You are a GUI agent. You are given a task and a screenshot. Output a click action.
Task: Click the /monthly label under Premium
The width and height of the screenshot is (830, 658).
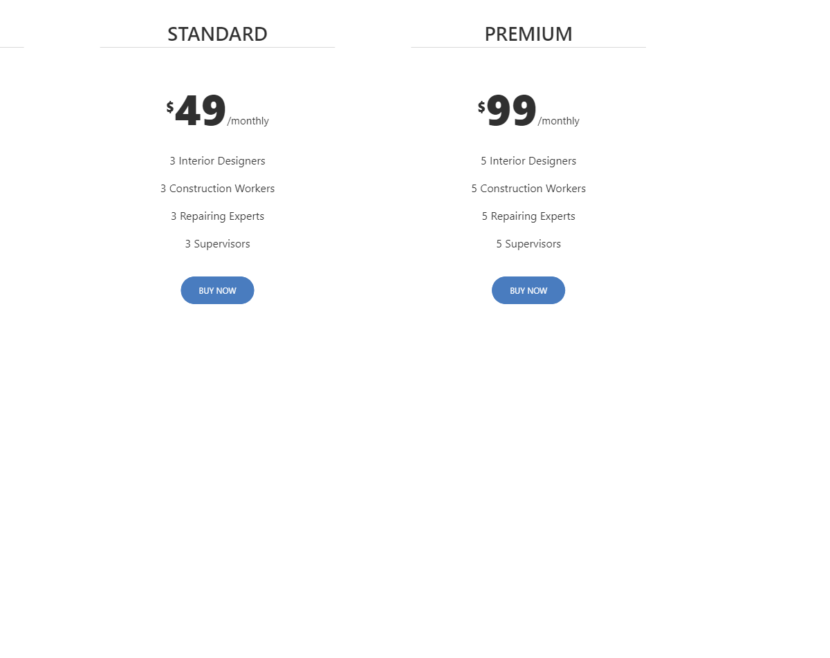(559, 121)
